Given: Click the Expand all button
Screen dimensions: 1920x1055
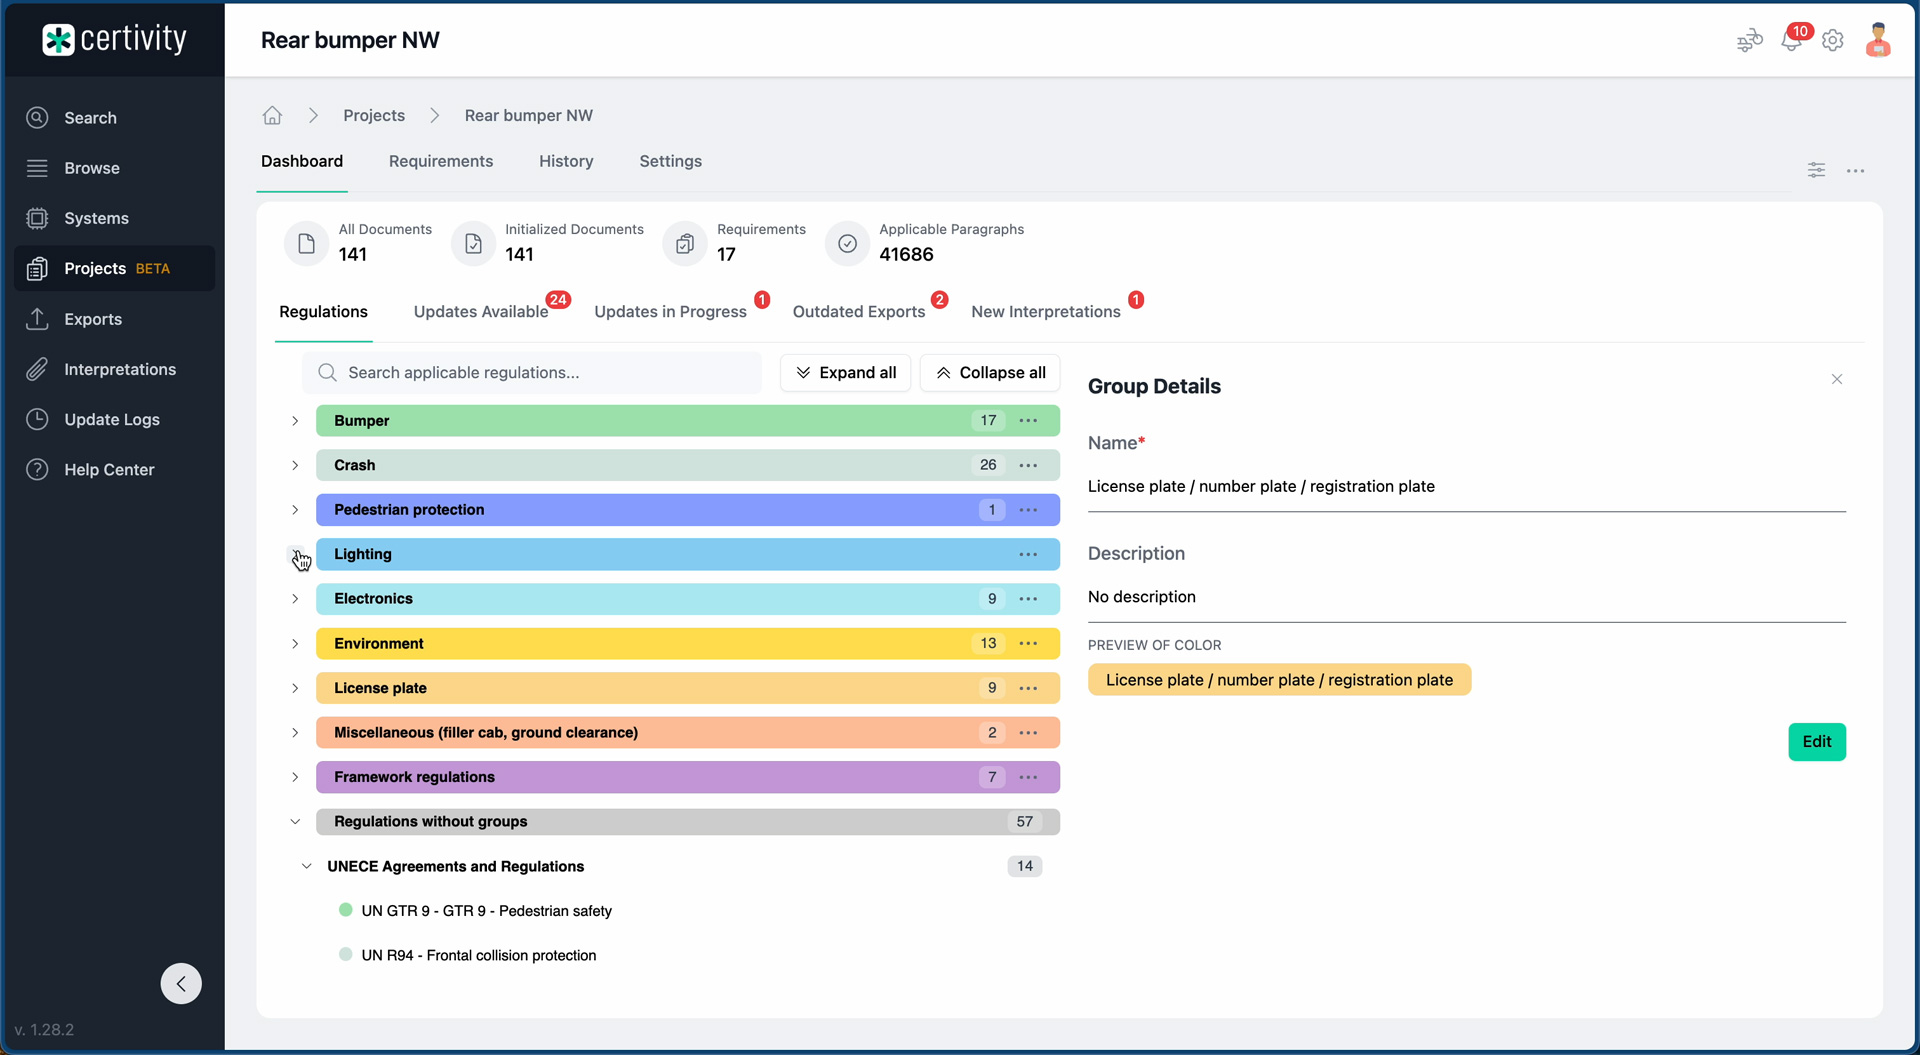Looking at the screenshot, I should pyautogui.click(x=845, y=373).
